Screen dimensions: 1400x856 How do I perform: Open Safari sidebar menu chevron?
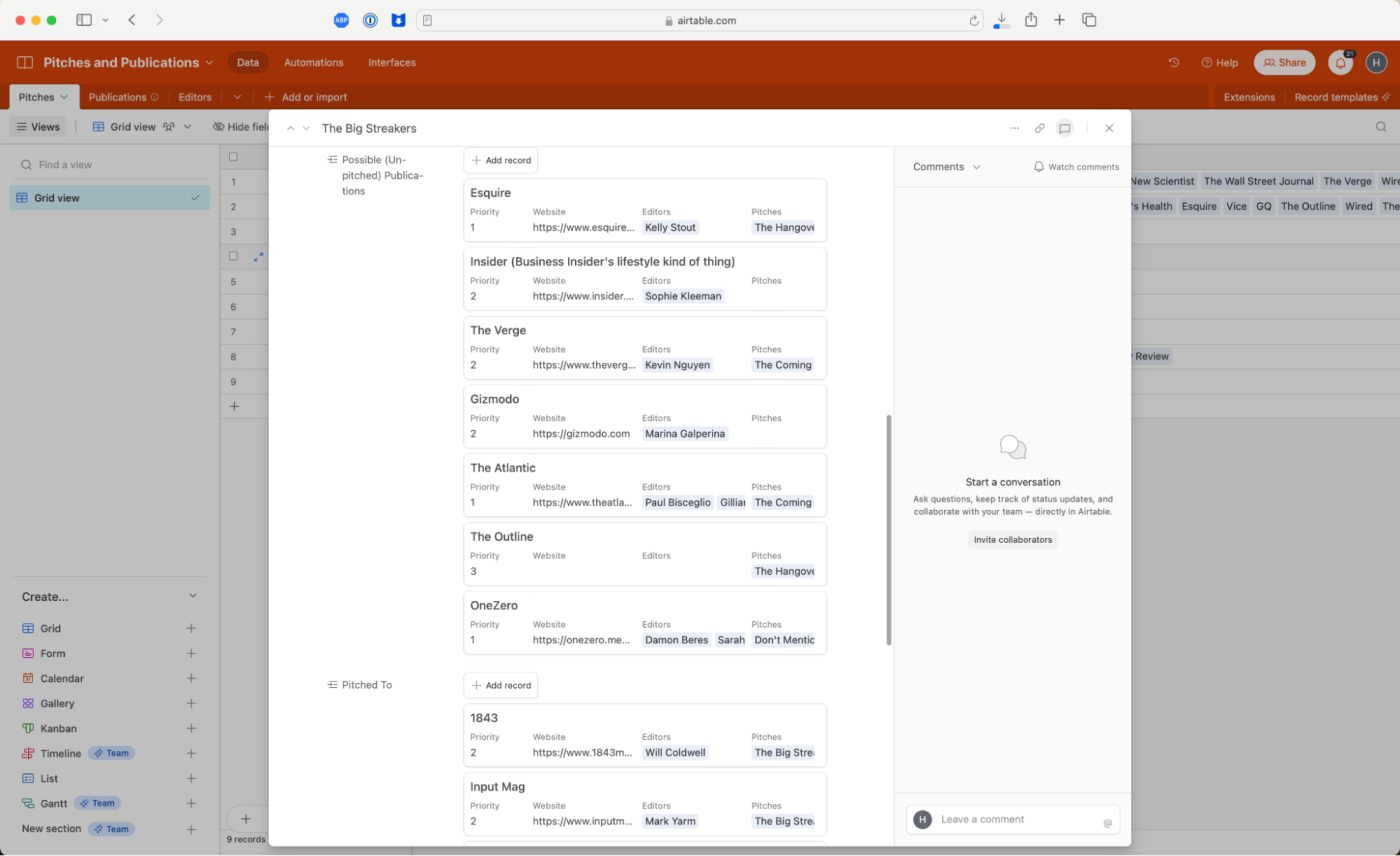click(105, 20)
